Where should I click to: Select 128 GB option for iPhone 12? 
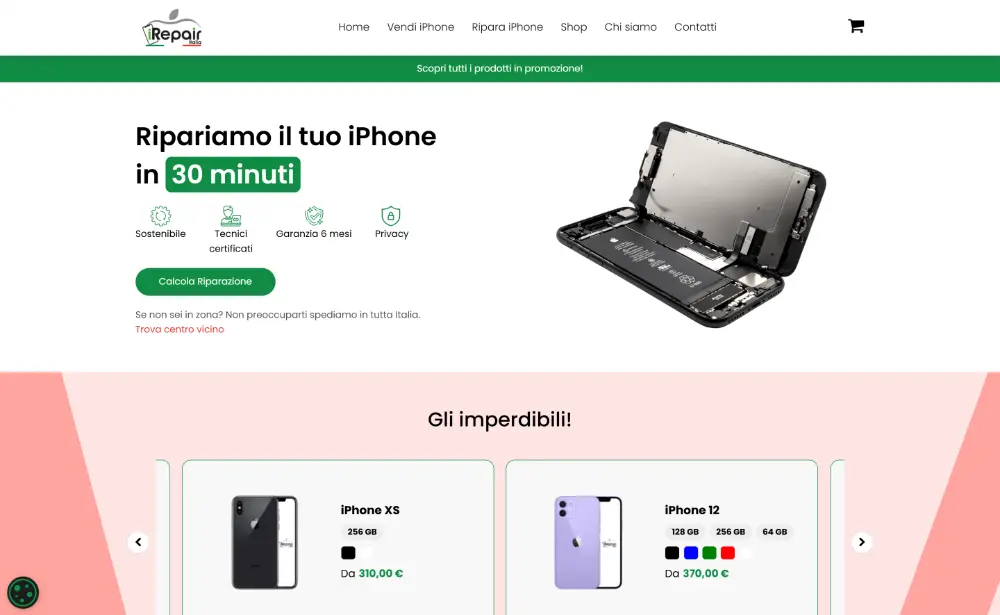685,531
